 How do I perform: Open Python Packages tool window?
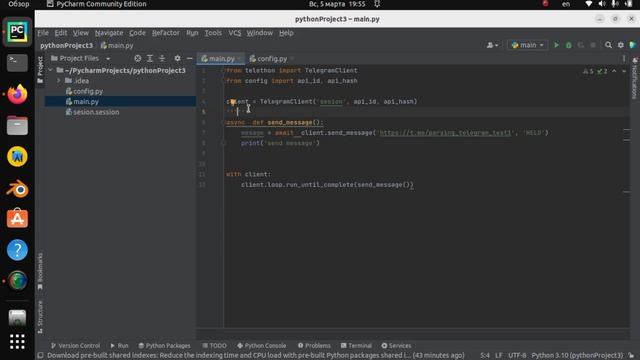click(x=164, y=345)
